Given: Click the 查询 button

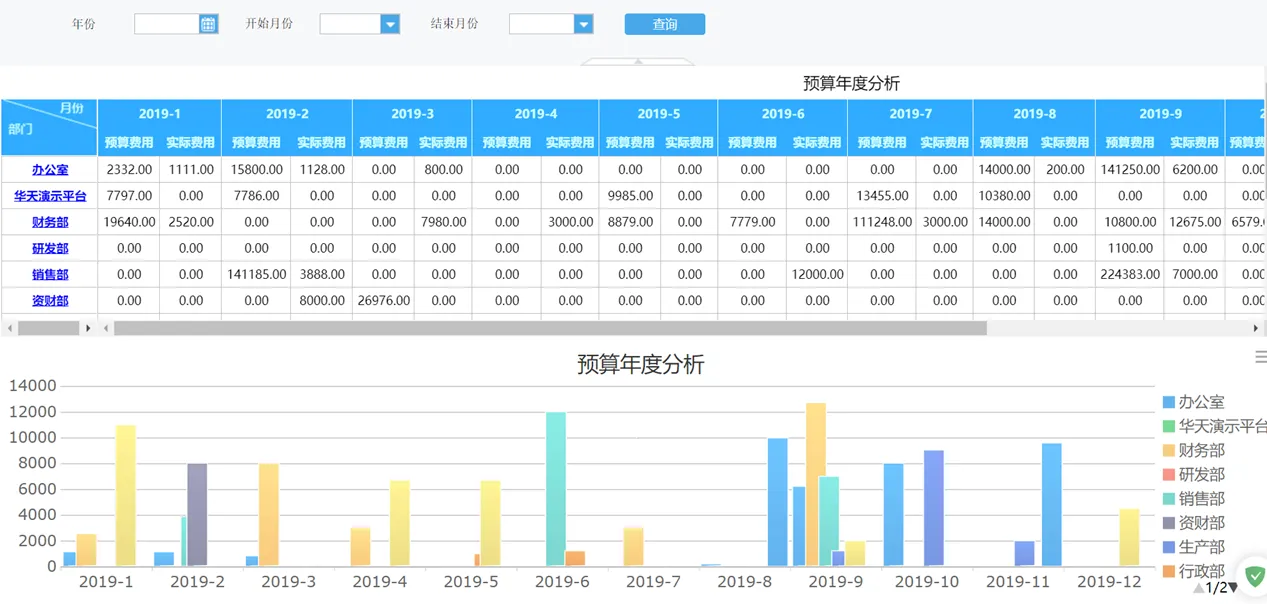Looking at the screenshot, I should 664,24.
